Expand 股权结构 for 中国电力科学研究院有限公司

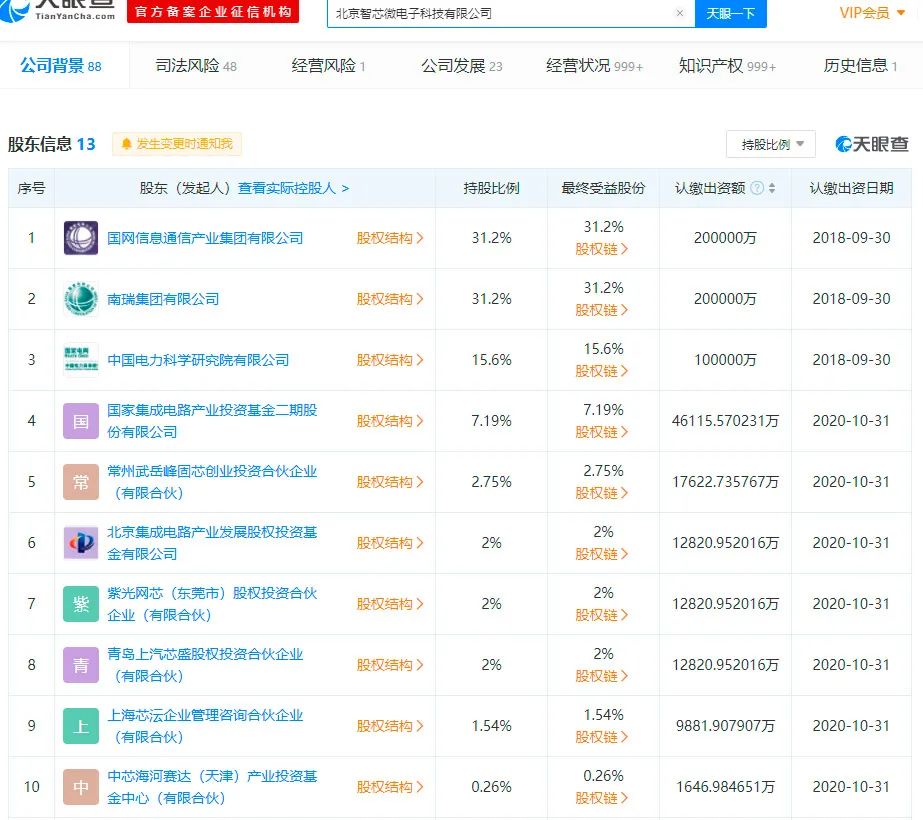point(390,360)
